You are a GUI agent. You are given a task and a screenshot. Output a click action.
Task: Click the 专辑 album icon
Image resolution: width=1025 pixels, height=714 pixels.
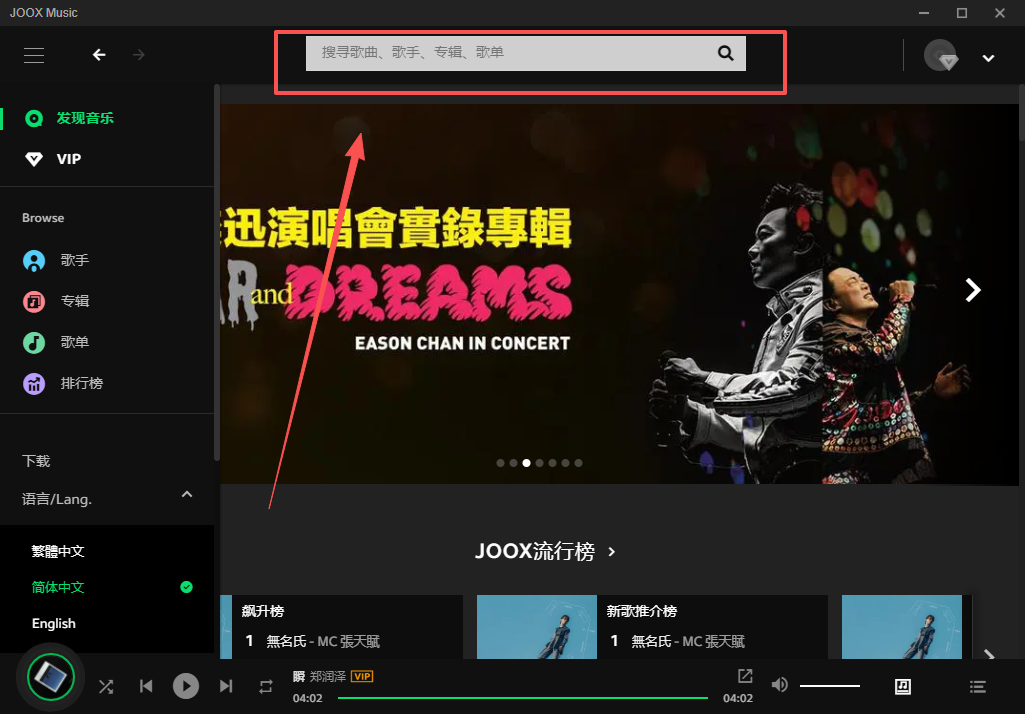34,301
